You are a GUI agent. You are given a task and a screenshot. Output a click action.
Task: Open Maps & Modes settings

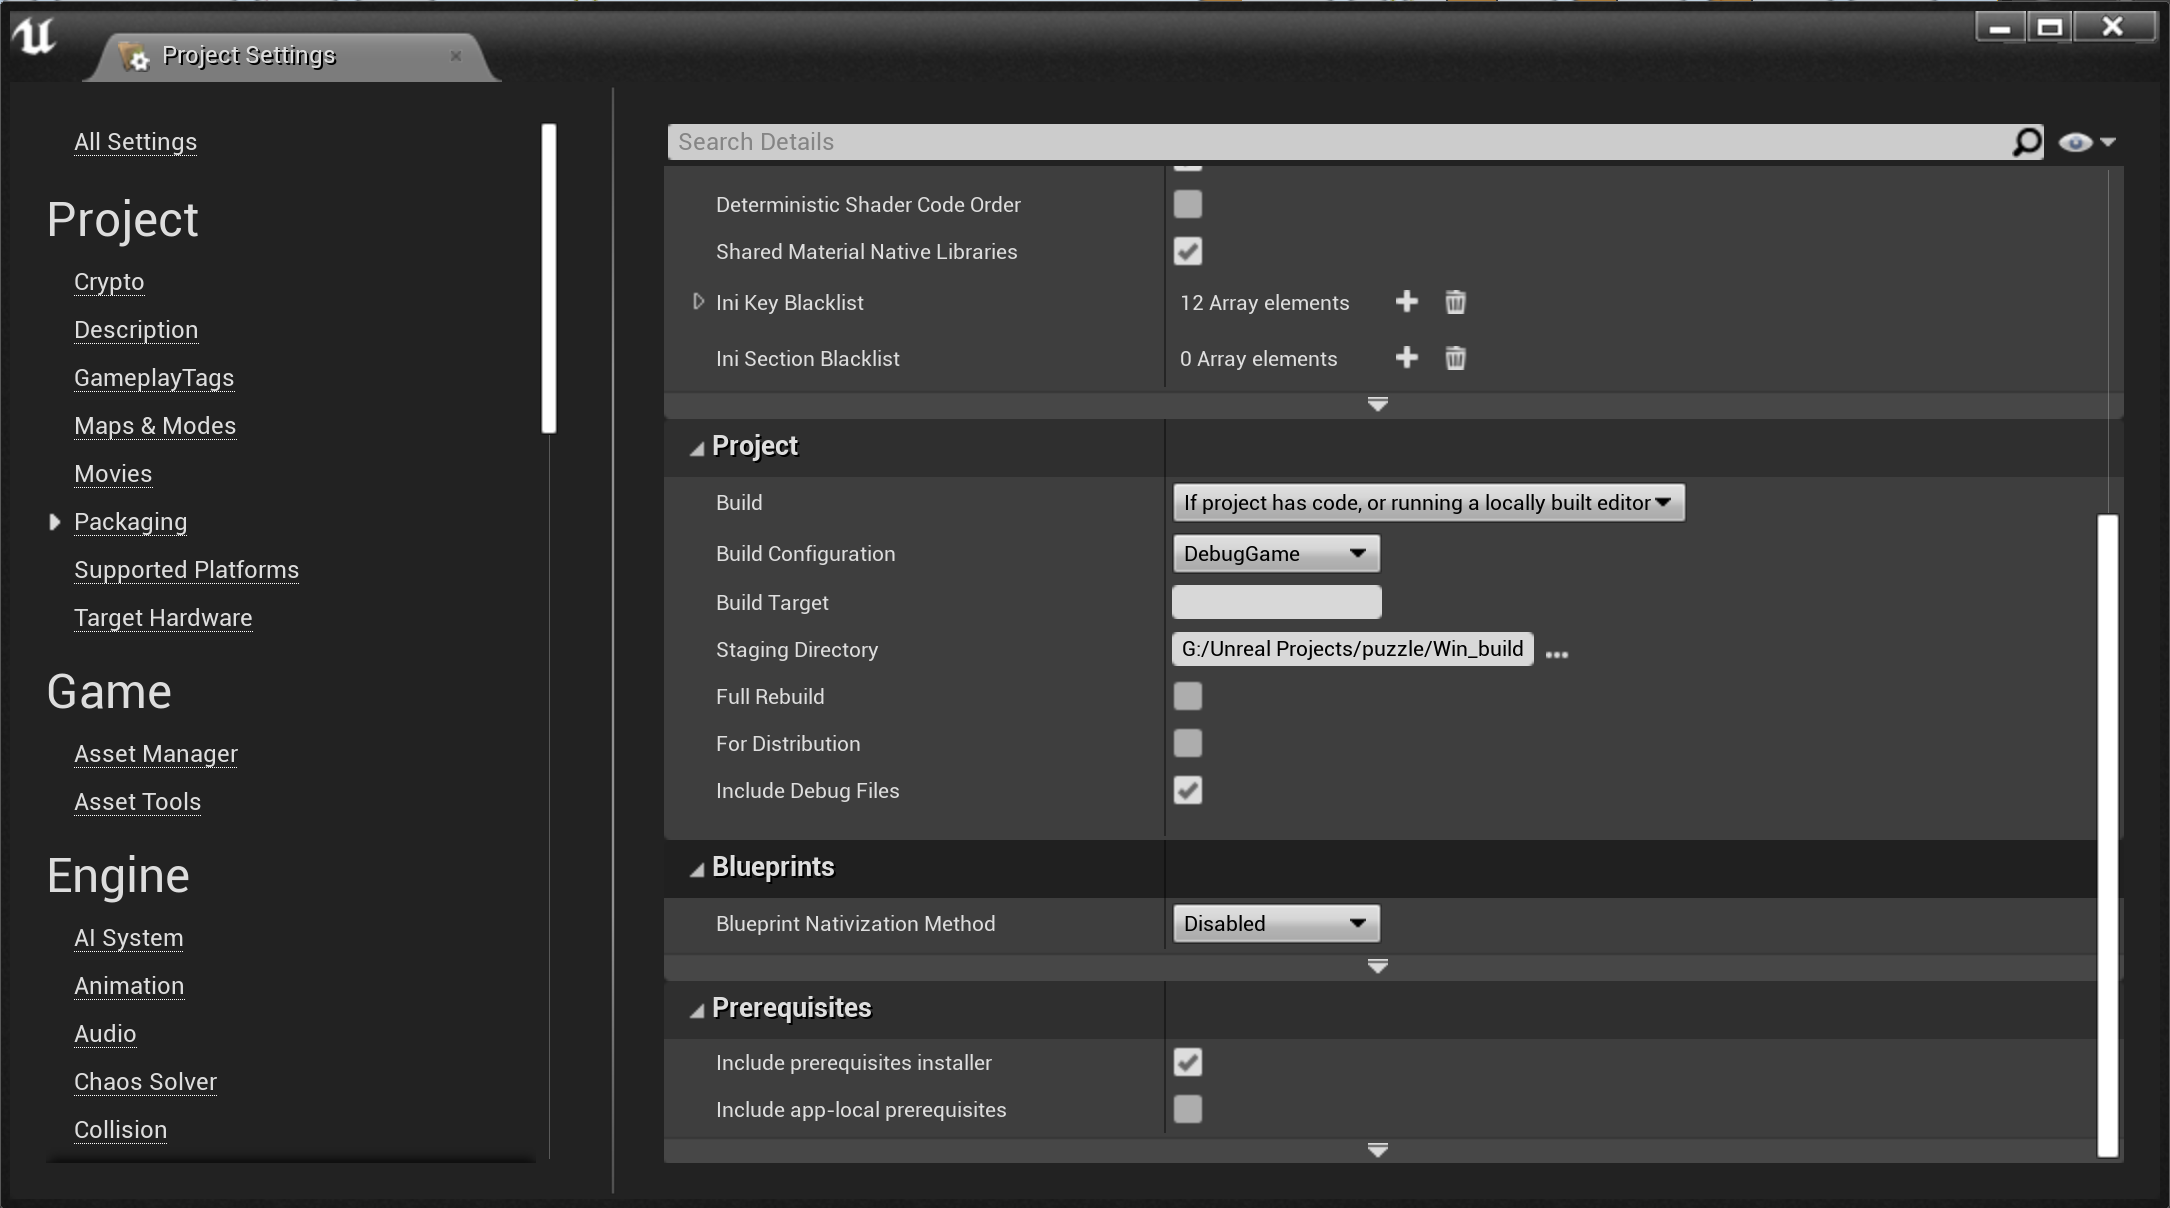pyautogui.click(x=155, y=424)
